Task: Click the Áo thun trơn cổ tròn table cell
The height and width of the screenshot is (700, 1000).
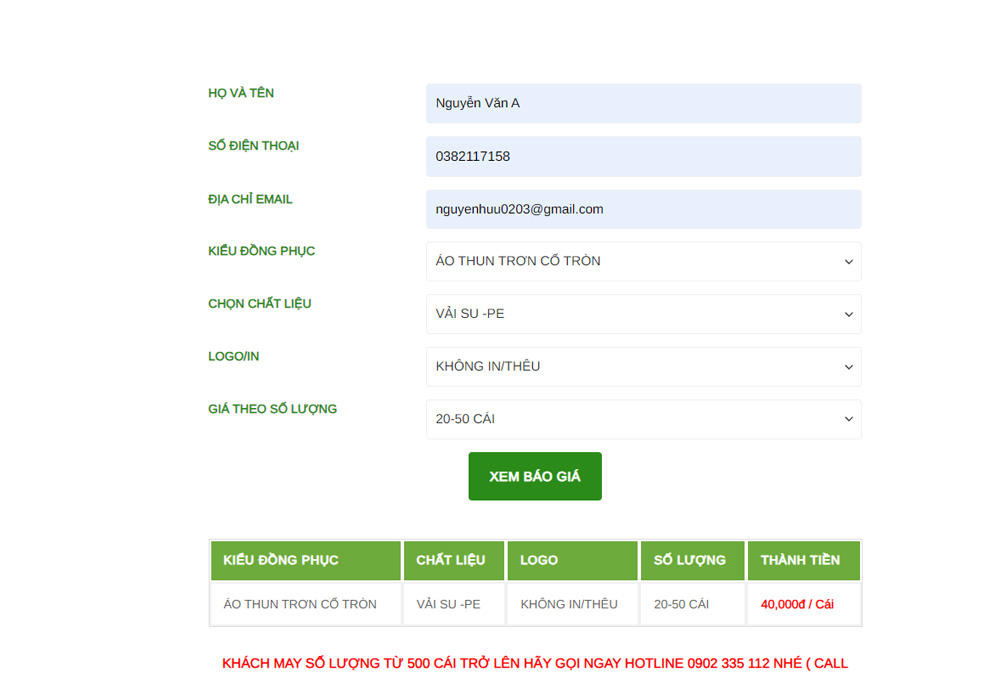Action: (301, 604)
